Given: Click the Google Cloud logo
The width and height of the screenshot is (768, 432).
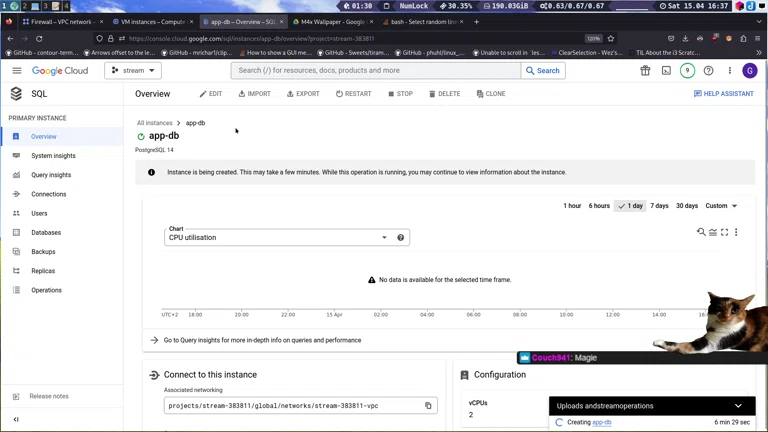Looking at the screenshot, I should tap(60, 71).
